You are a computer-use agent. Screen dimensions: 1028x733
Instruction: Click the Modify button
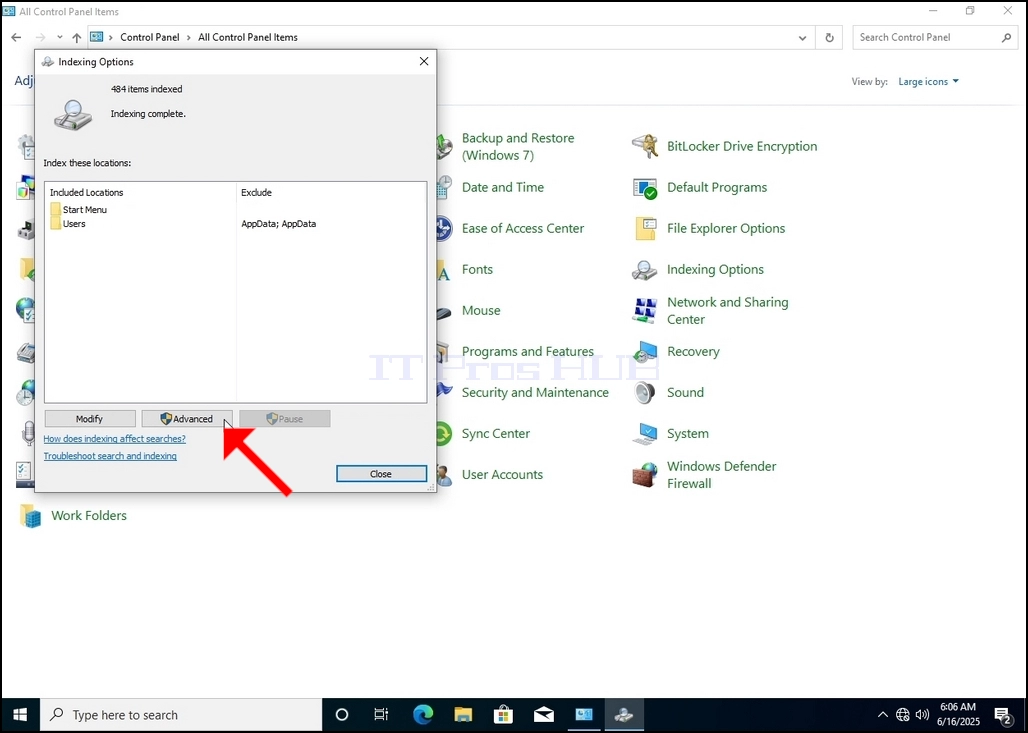pyautogui.click(x=90, y=419)
